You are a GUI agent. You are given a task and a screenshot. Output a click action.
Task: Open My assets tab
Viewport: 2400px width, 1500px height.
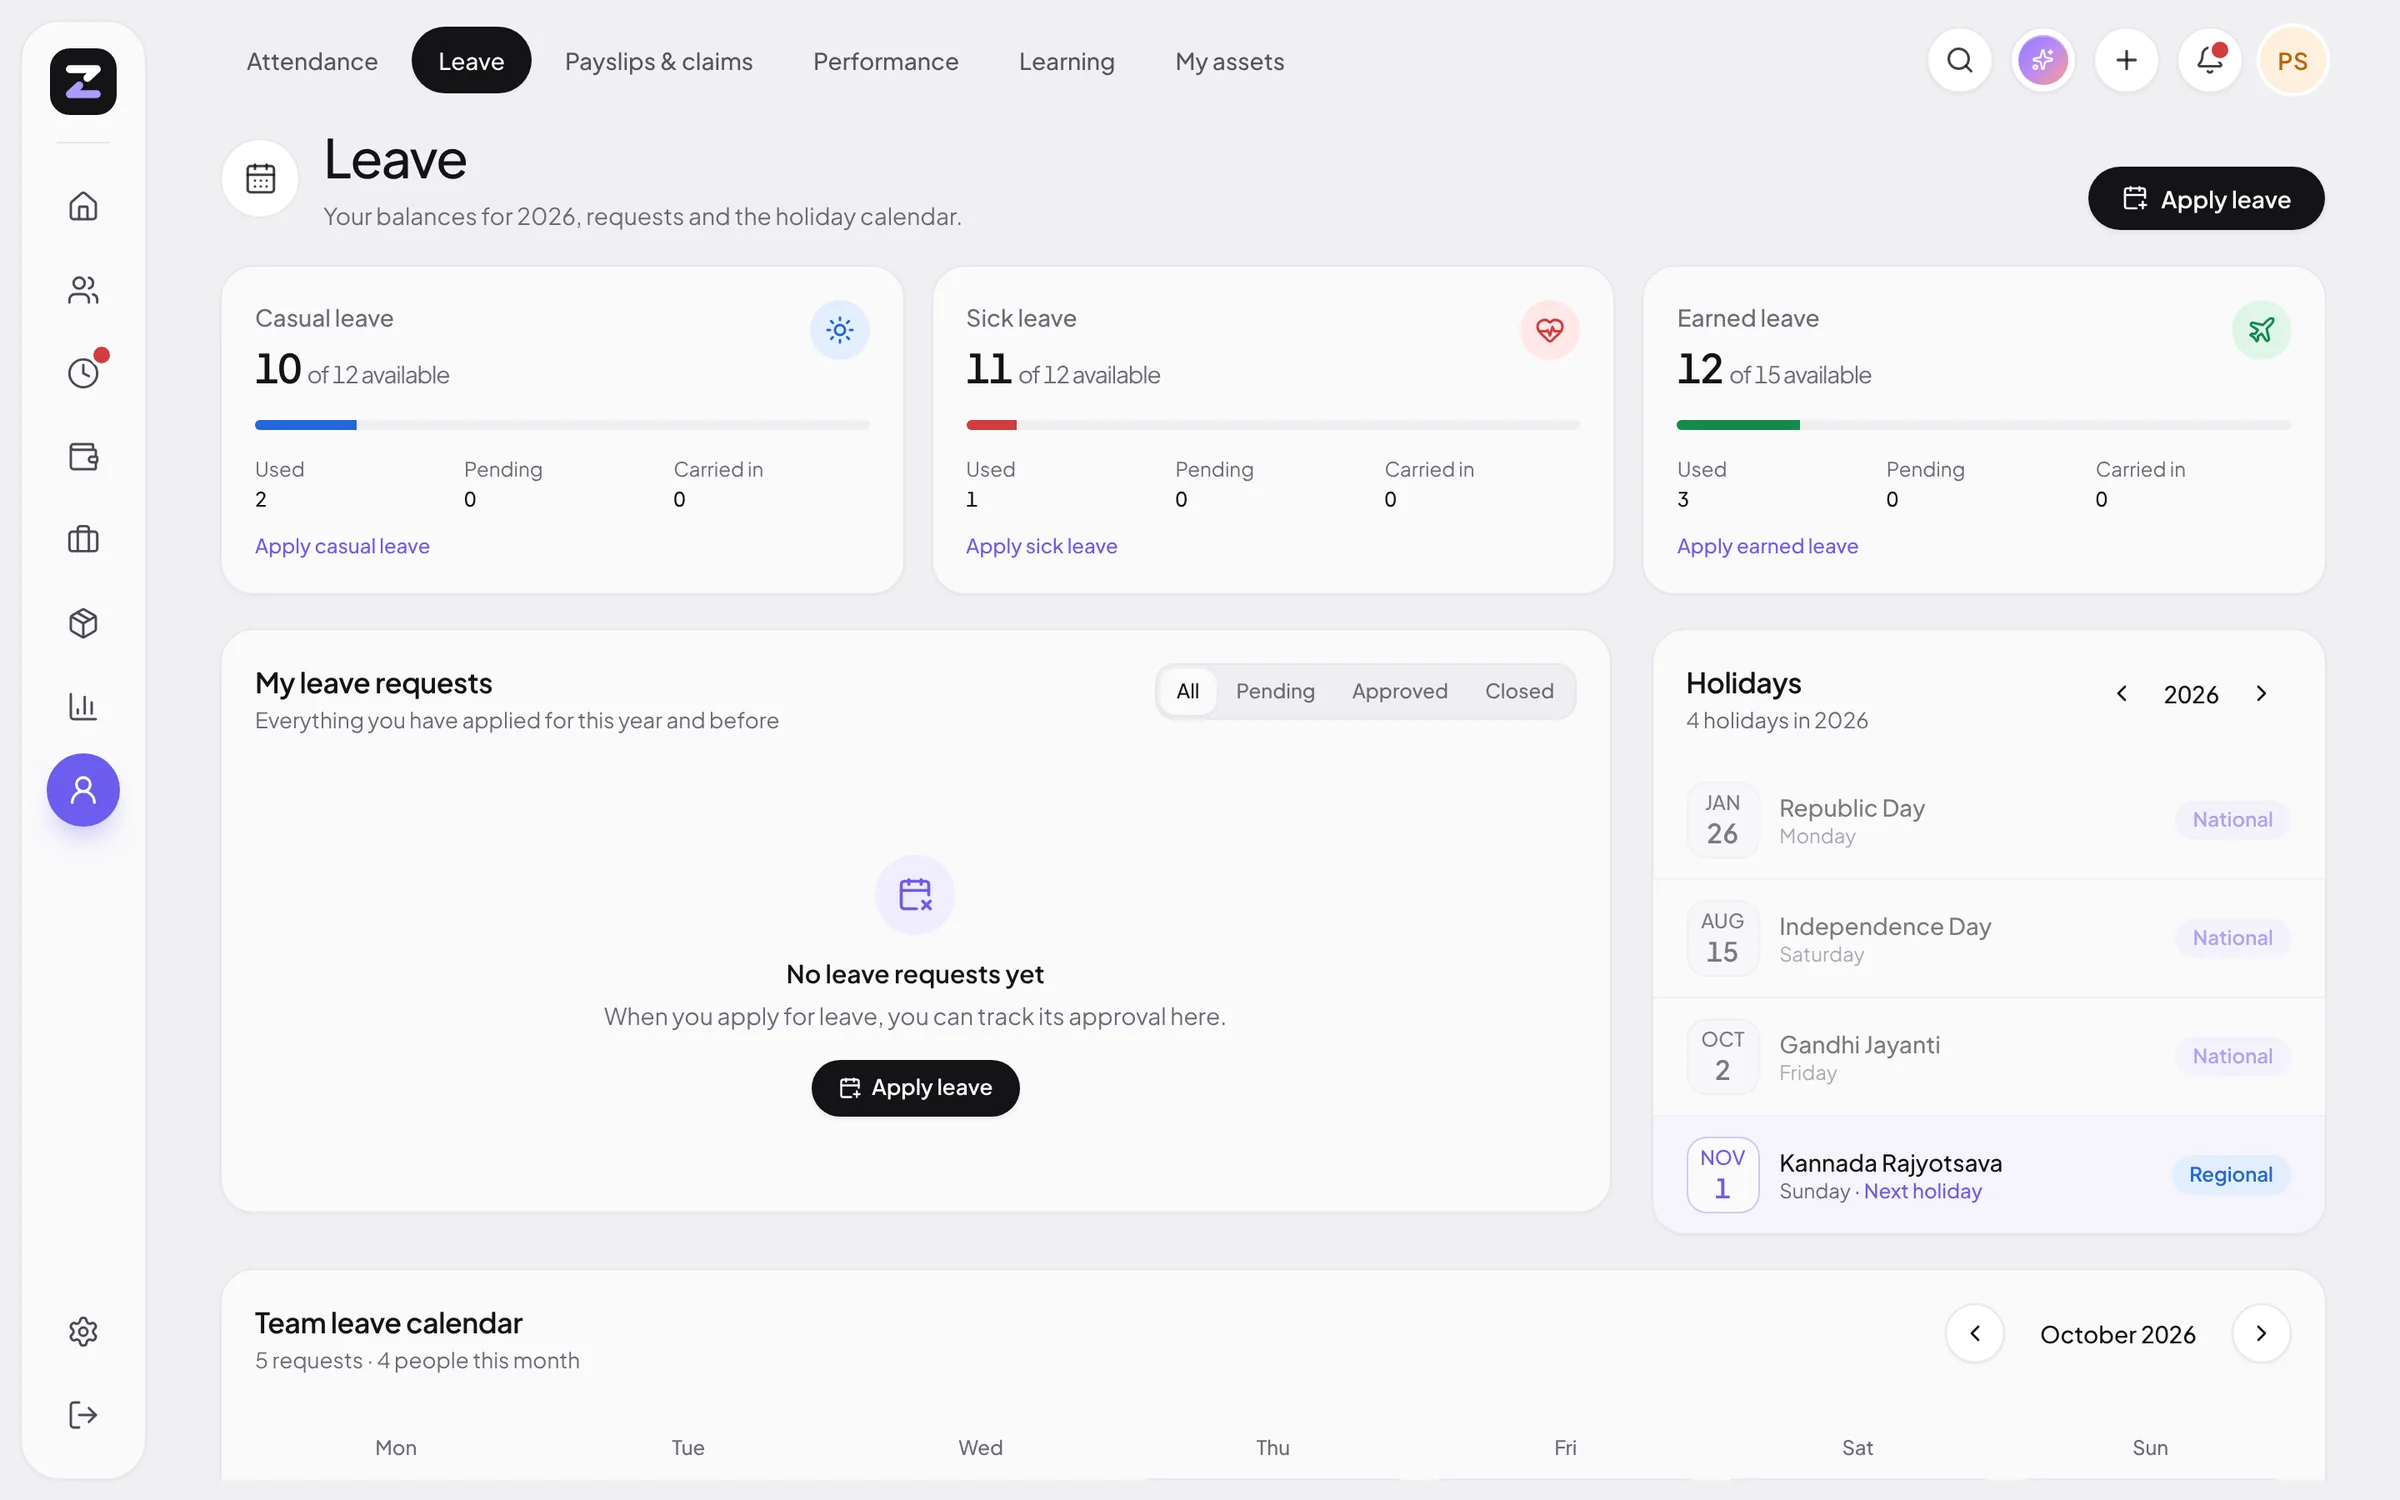(1230, 61)
